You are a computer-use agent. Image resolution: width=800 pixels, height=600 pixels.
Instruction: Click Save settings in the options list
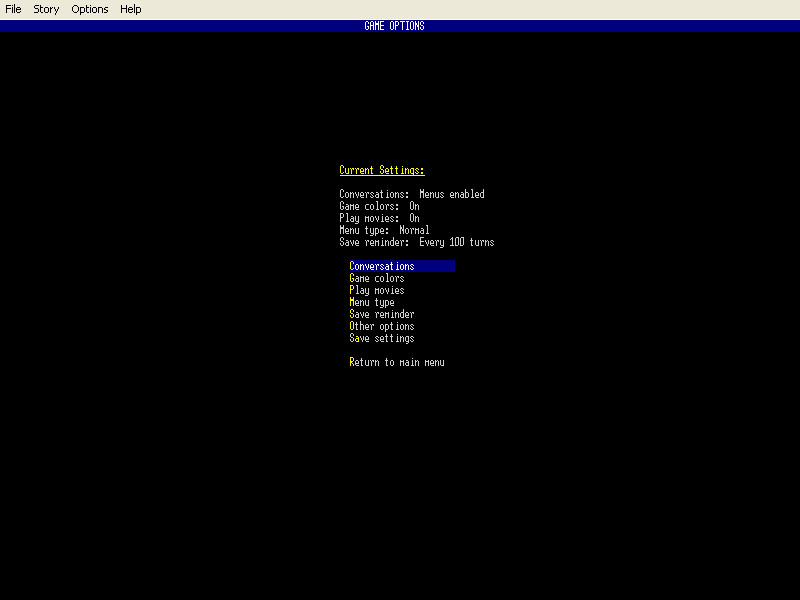(382, 338)
